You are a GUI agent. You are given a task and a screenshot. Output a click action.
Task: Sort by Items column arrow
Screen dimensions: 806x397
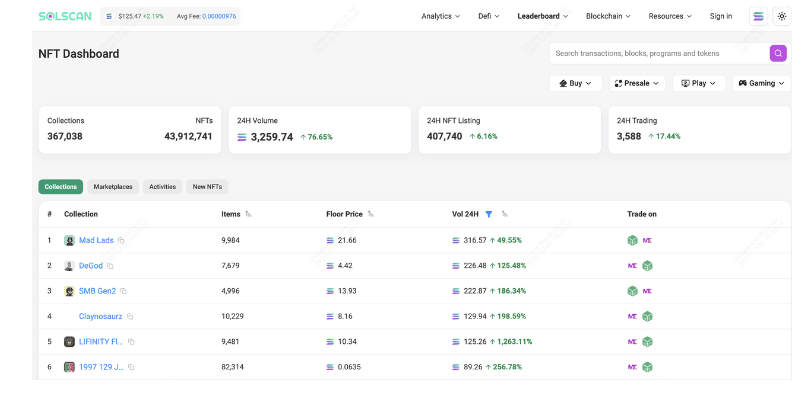point(249,214)
